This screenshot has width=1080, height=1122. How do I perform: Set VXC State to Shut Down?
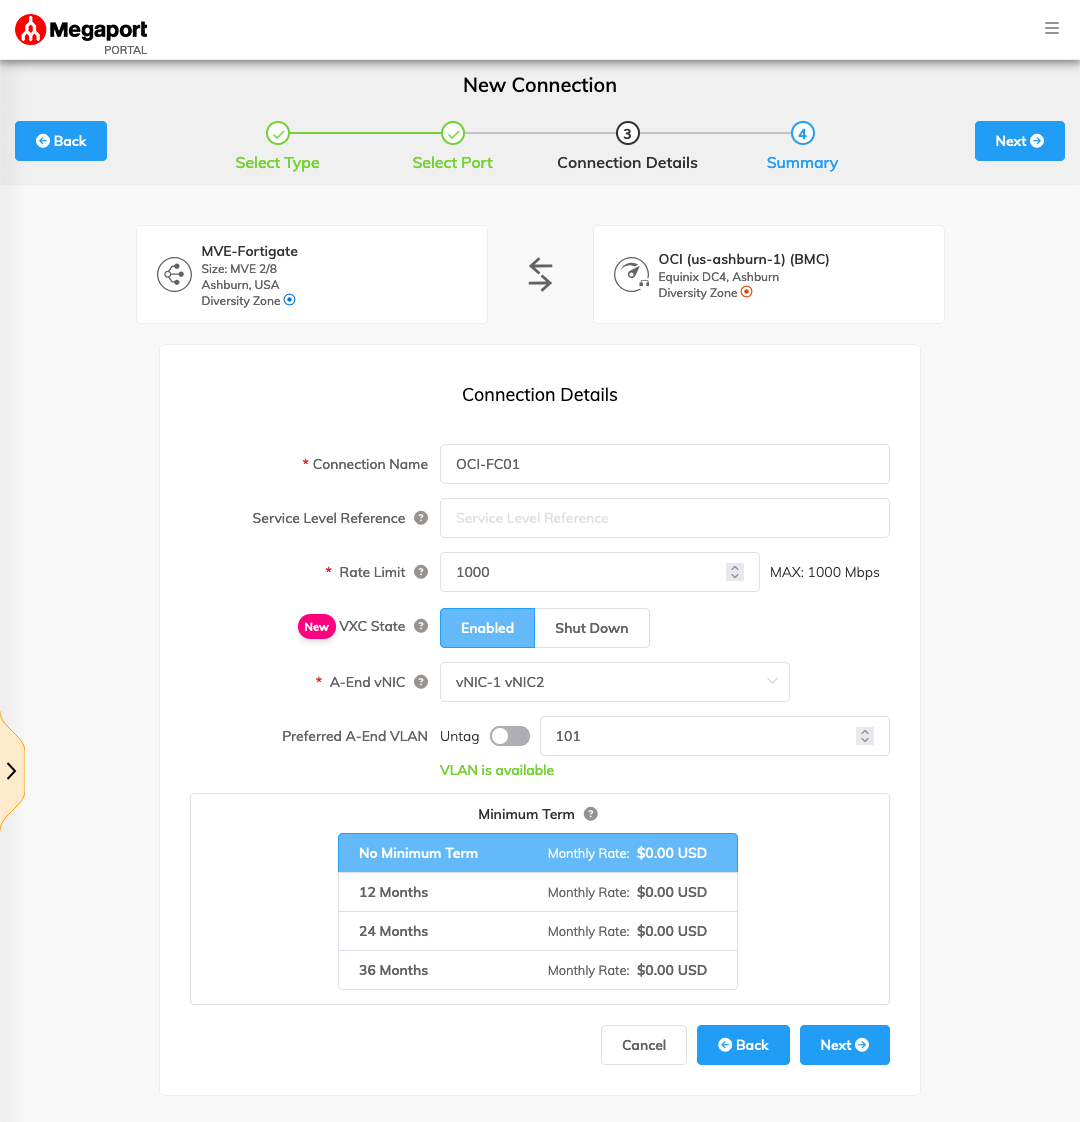(592, 628)
